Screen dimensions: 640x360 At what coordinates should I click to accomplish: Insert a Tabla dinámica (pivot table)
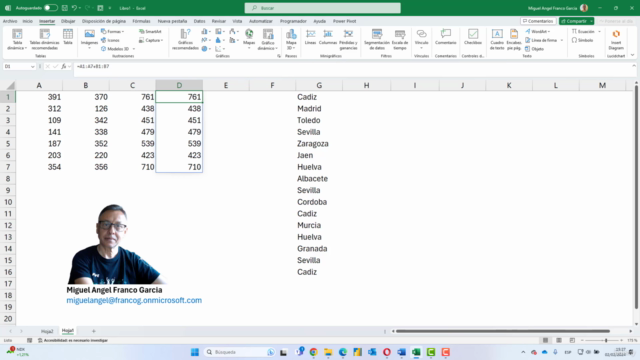(x=17, y=39)
